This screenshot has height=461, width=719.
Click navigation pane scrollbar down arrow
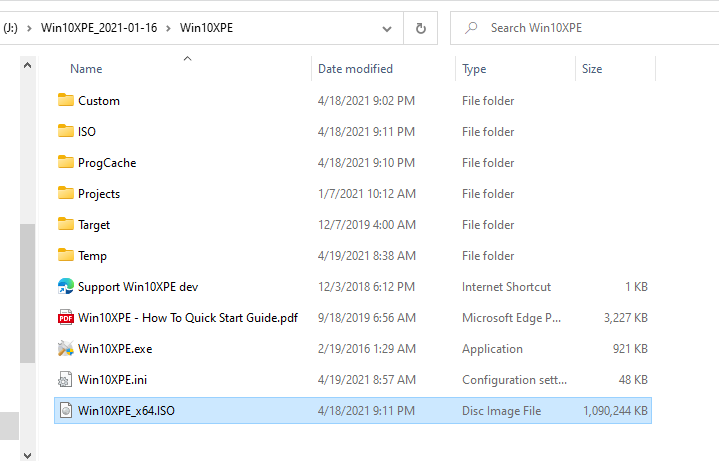[28, 455]
